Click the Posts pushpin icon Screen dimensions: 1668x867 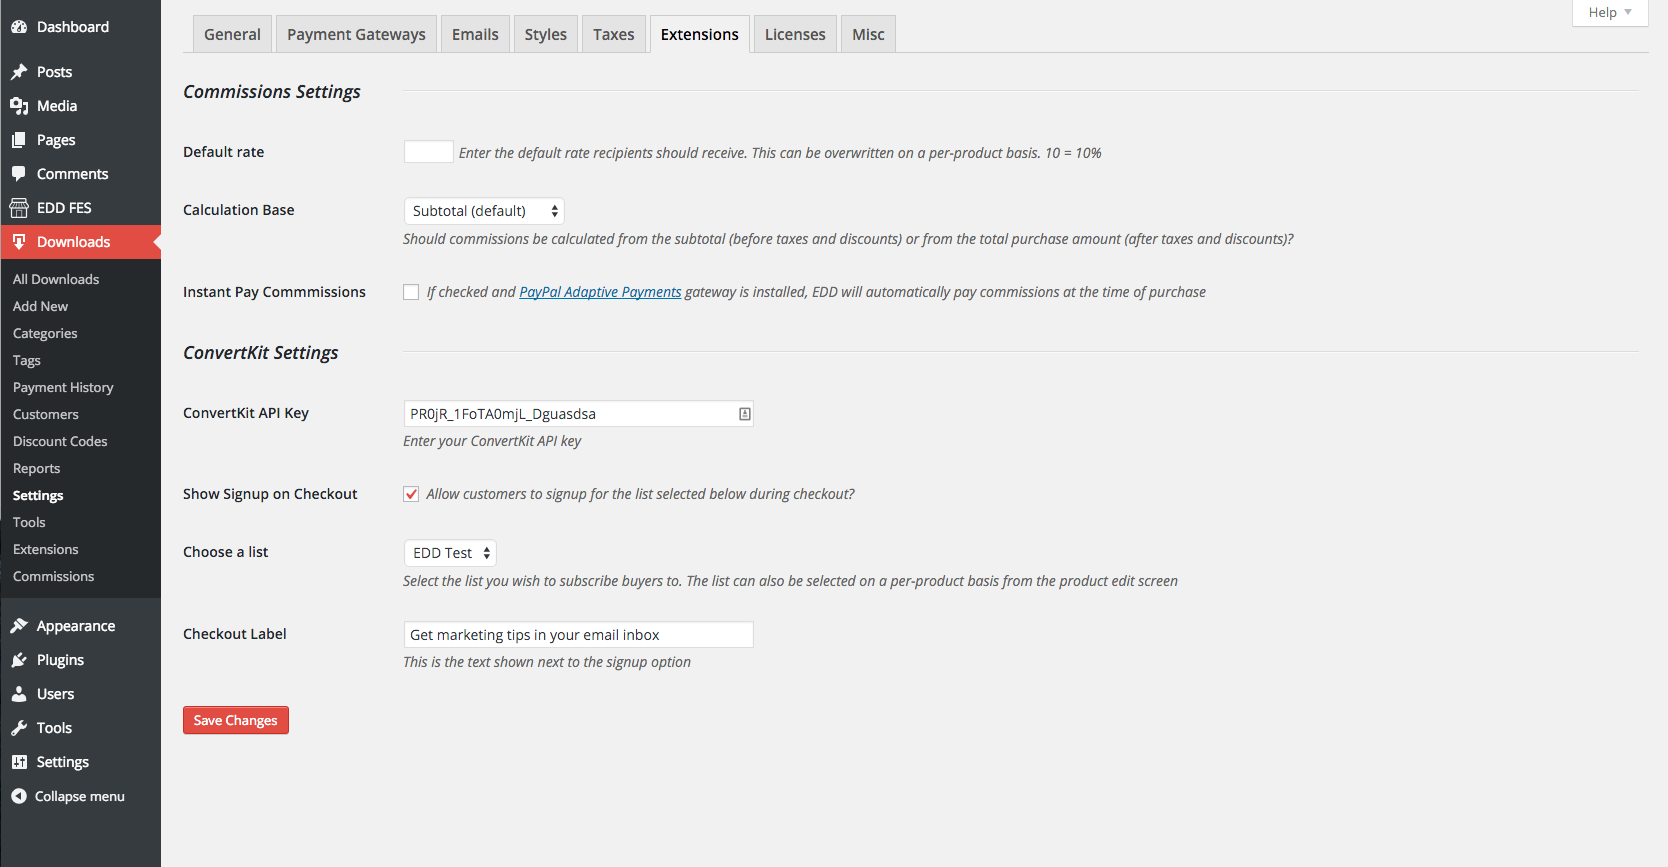coord(19,72)
